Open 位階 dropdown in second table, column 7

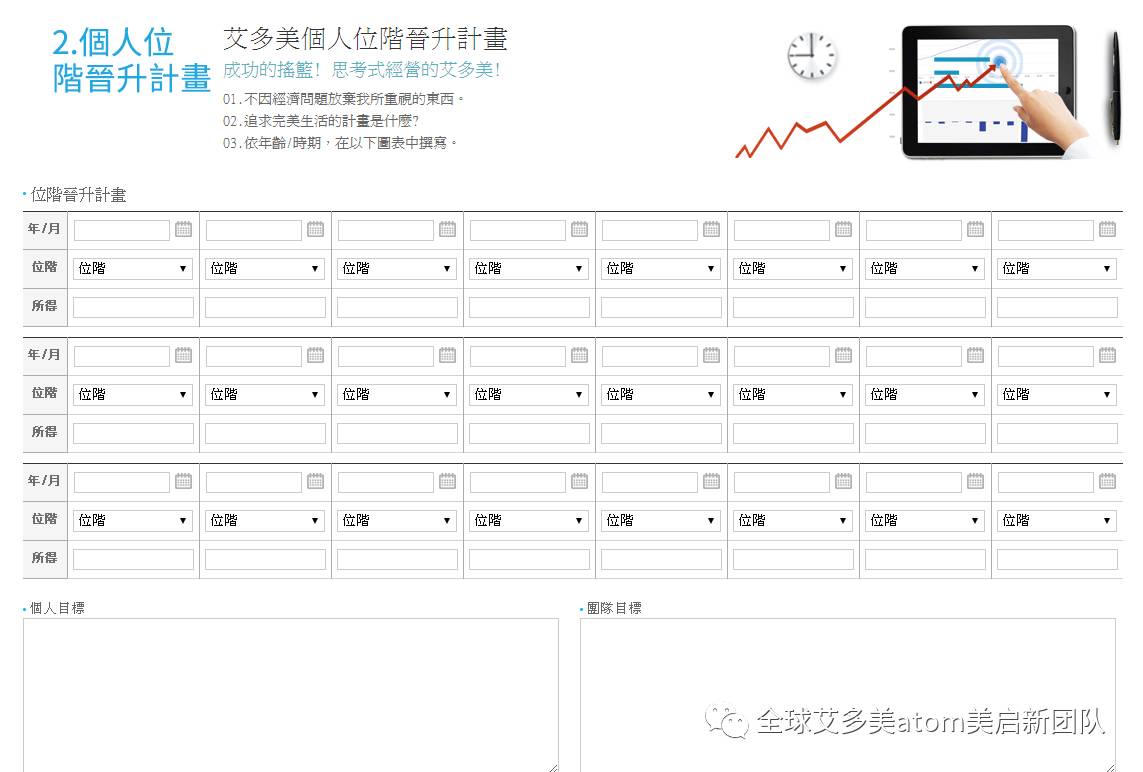(x=925, y=394)
